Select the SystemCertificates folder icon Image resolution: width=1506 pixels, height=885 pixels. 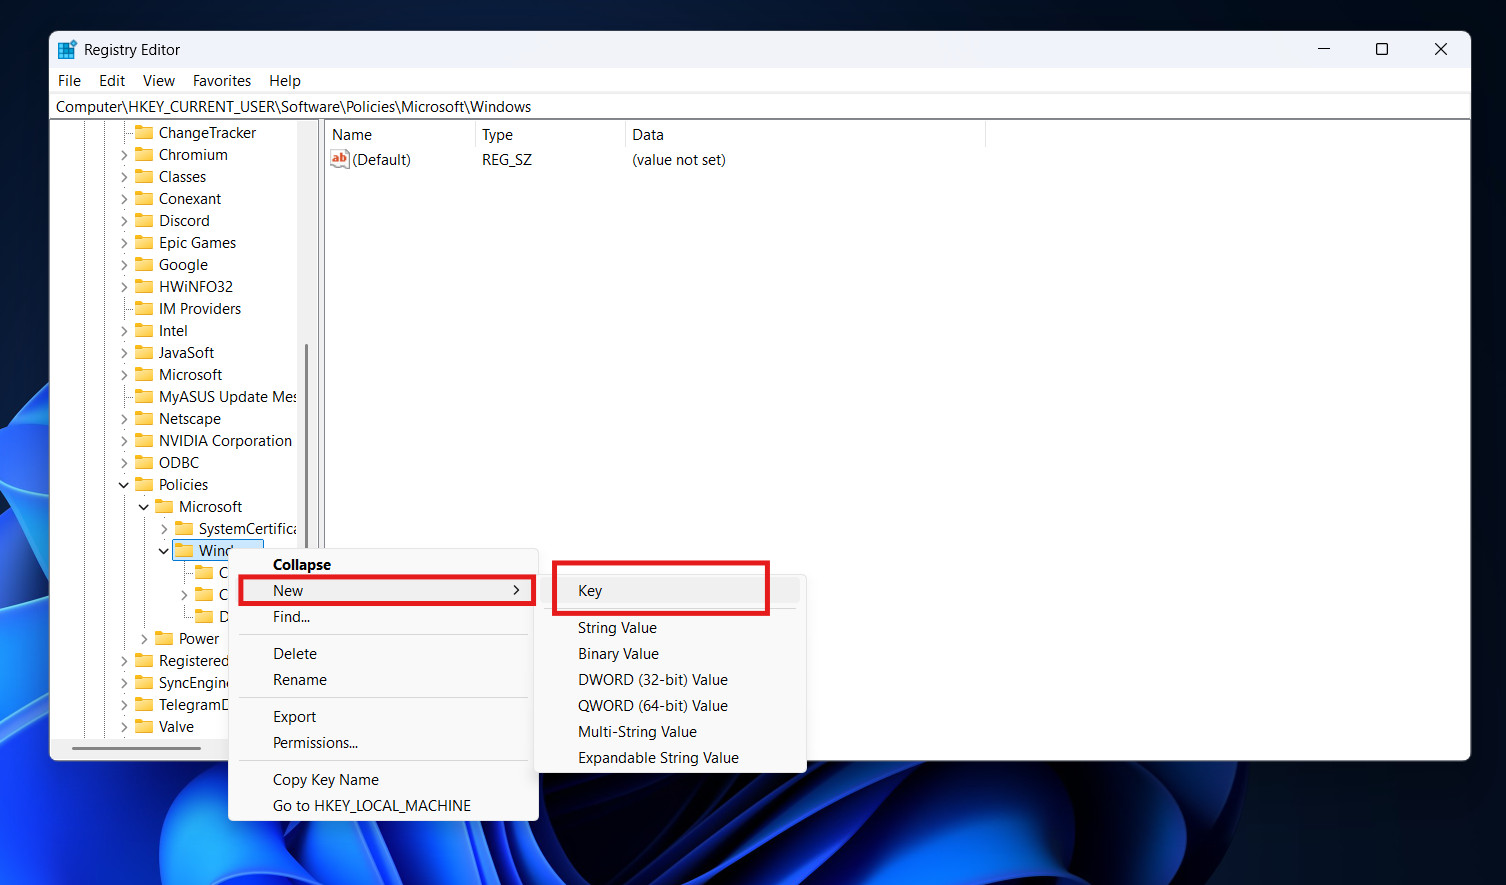[x=184, y=529]
